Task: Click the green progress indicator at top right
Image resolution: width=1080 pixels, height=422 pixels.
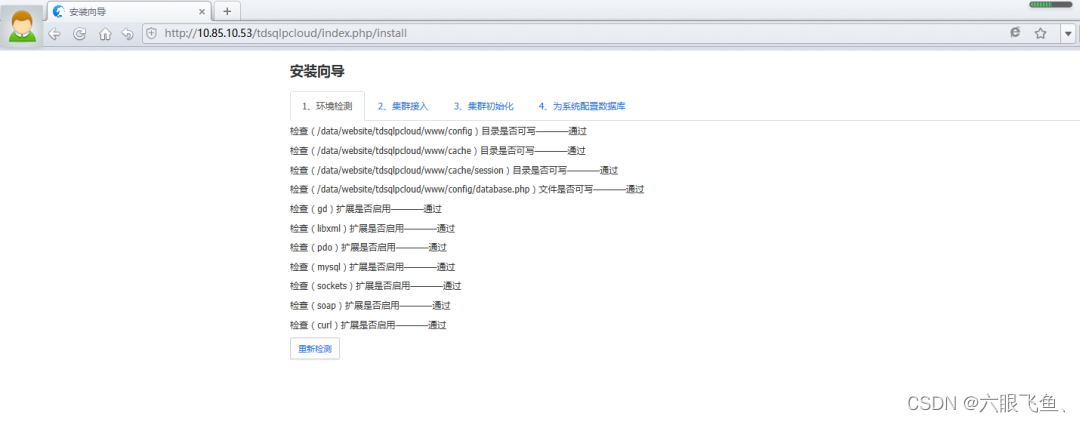Action: pyautogui.click(x=1050, y=5)
